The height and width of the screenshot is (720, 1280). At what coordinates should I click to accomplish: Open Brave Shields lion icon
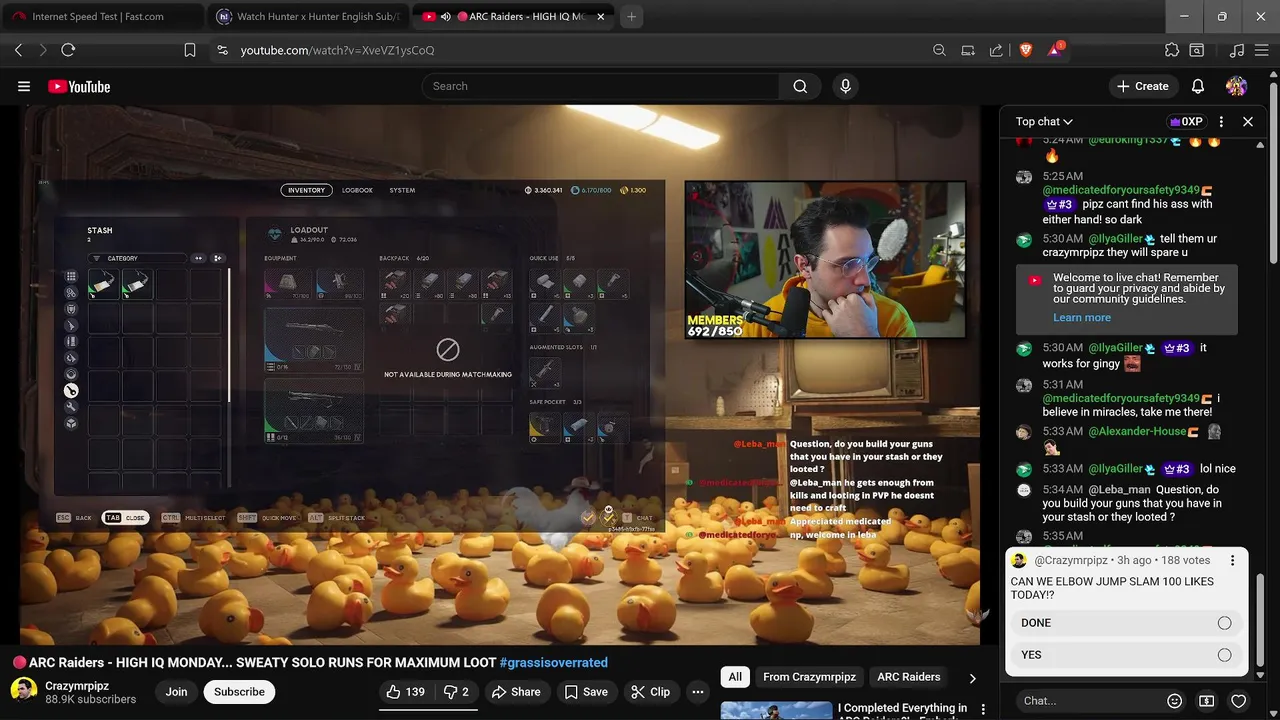coord(1025,50)
